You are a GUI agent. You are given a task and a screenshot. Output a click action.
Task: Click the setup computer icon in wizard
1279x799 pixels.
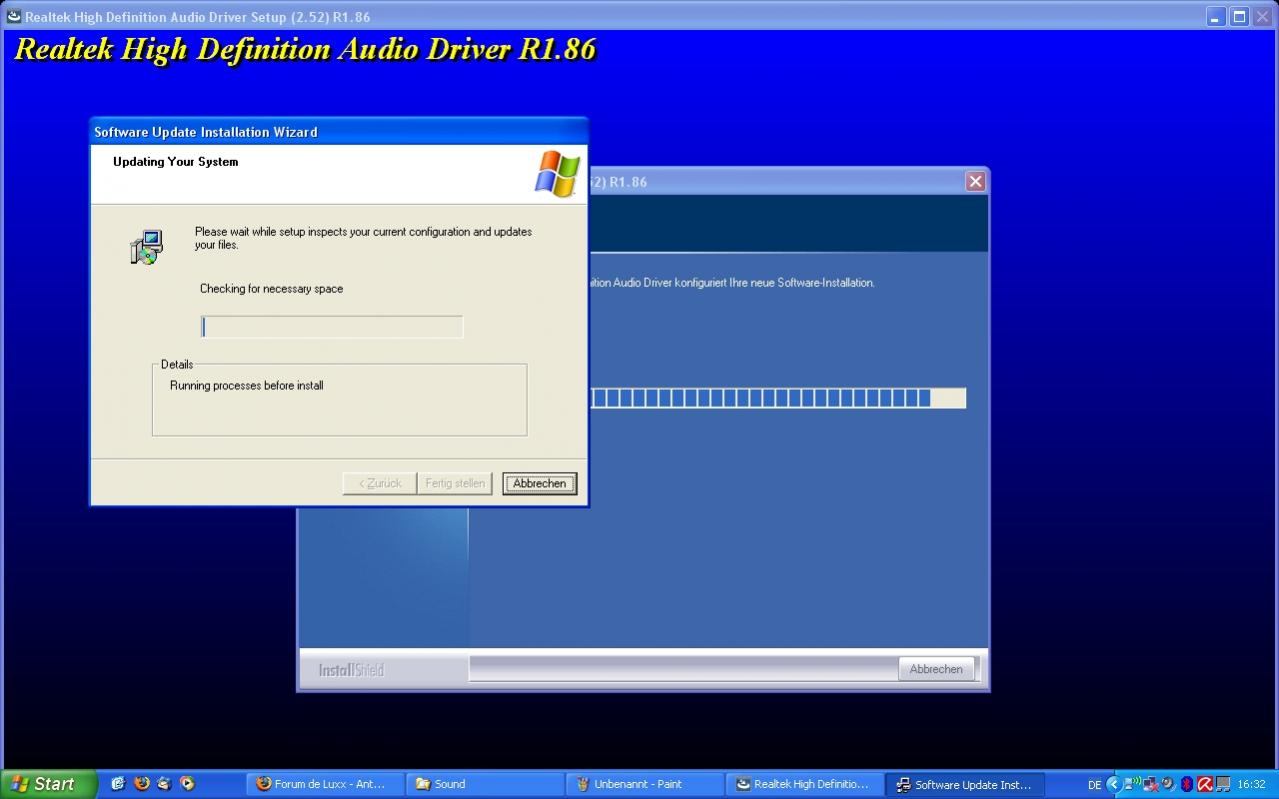coord(147,246)
